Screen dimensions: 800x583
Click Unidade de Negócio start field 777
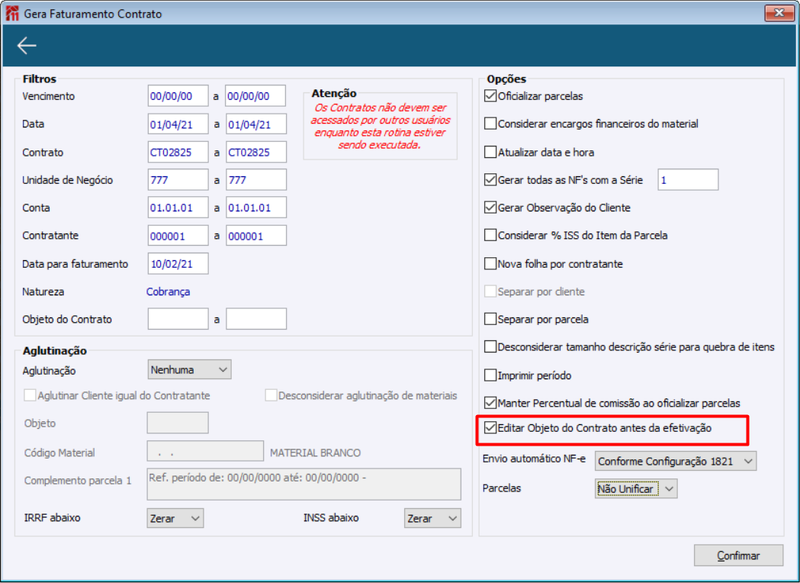[178, 180]
